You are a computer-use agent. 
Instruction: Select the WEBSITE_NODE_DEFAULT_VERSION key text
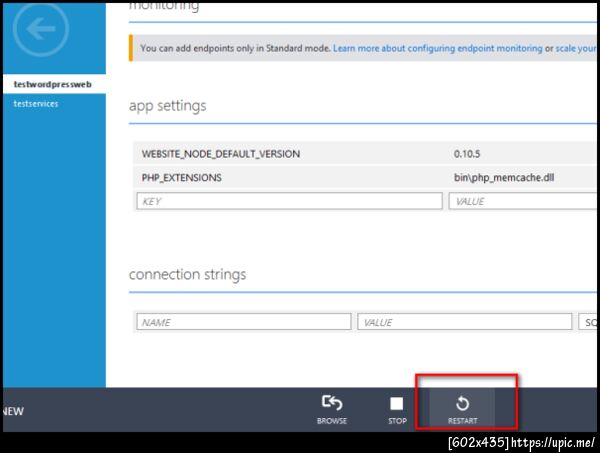tap(221, 154)
